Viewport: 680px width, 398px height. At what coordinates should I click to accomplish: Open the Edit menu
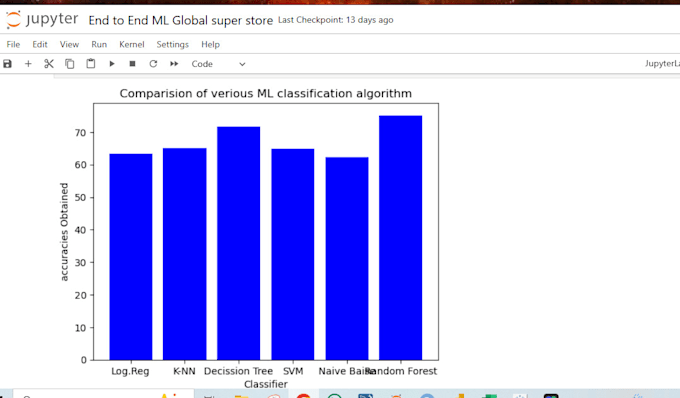39,44
